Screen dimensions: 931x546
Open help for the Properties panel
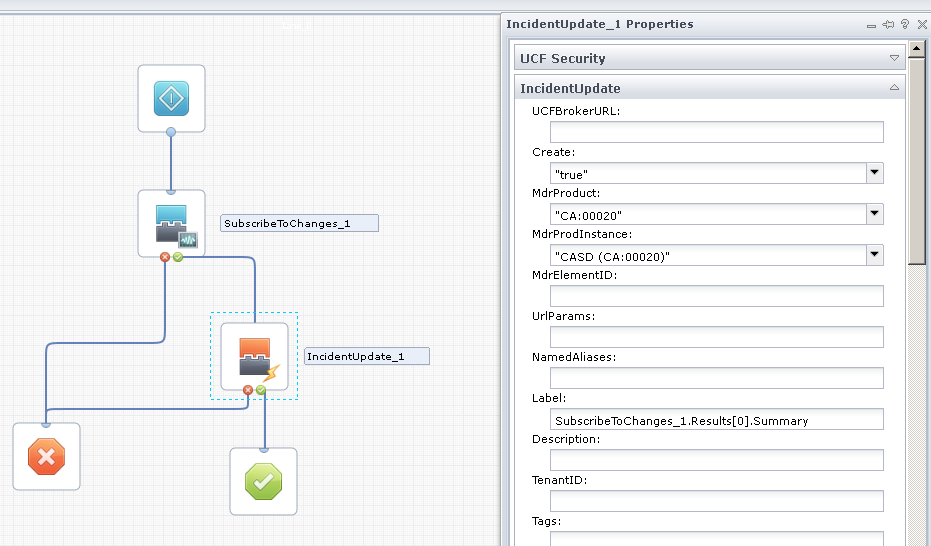coord(903,24)
